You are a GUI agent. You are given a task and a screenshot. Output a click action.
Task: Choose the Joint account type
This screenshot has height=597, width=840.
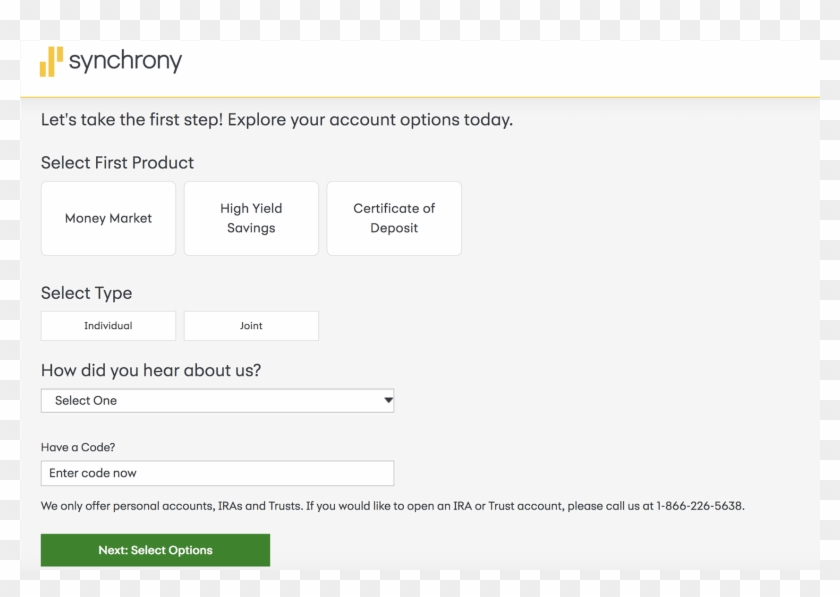point(251,325)
